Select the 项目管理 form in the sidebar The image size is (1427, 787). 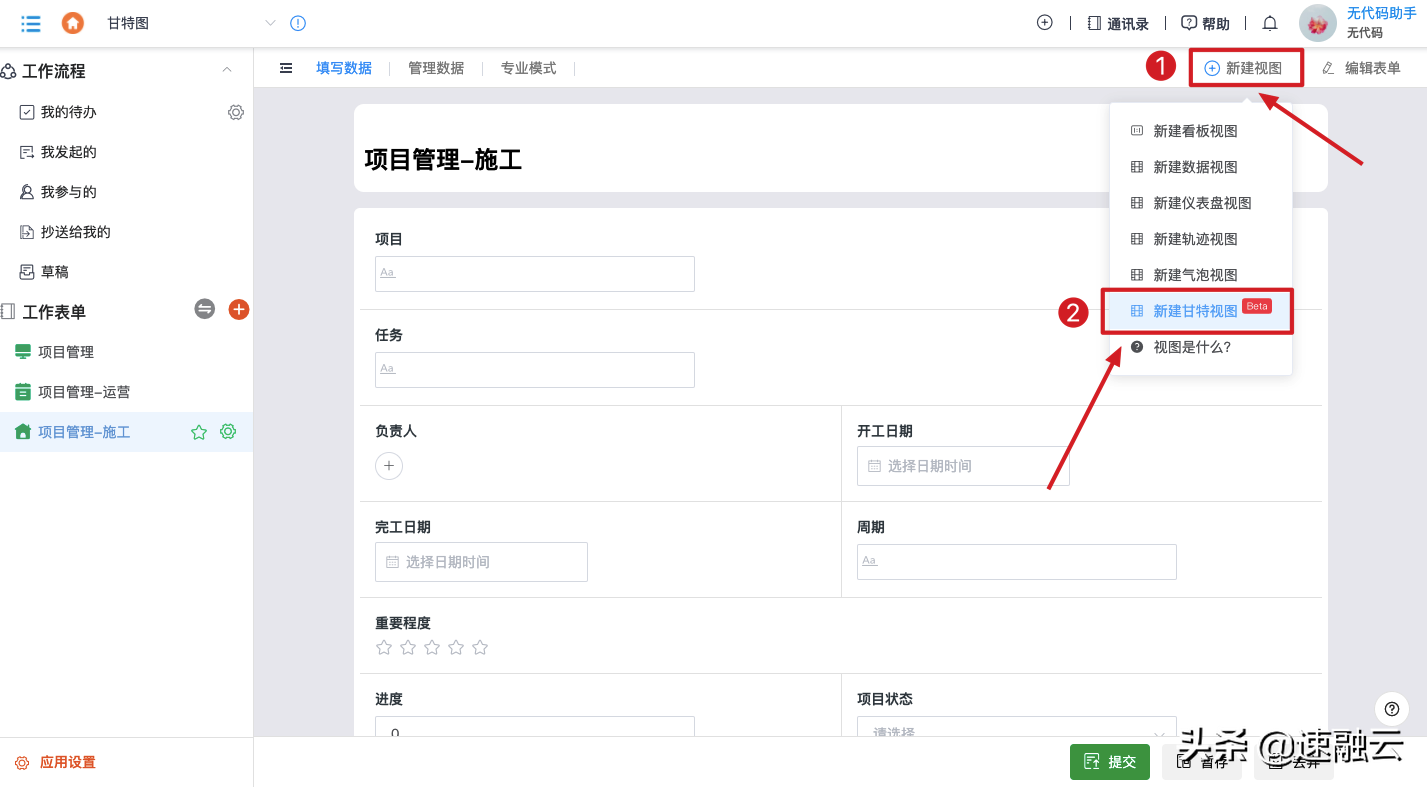tap(77, 351)
